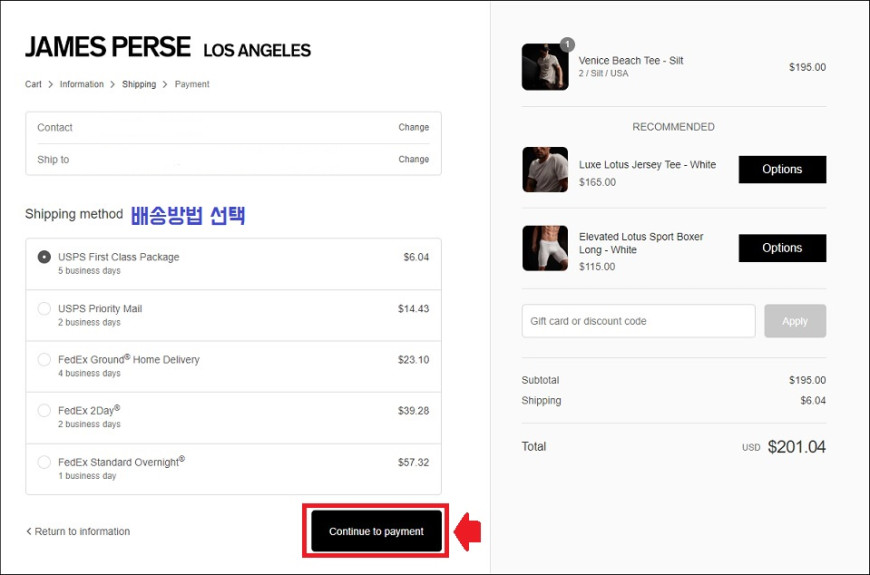This screenshot has width=870, height=575.
Task: Click 'Elevated Lotus Sport Boxer Long - White' name
Action: [641, 243]
